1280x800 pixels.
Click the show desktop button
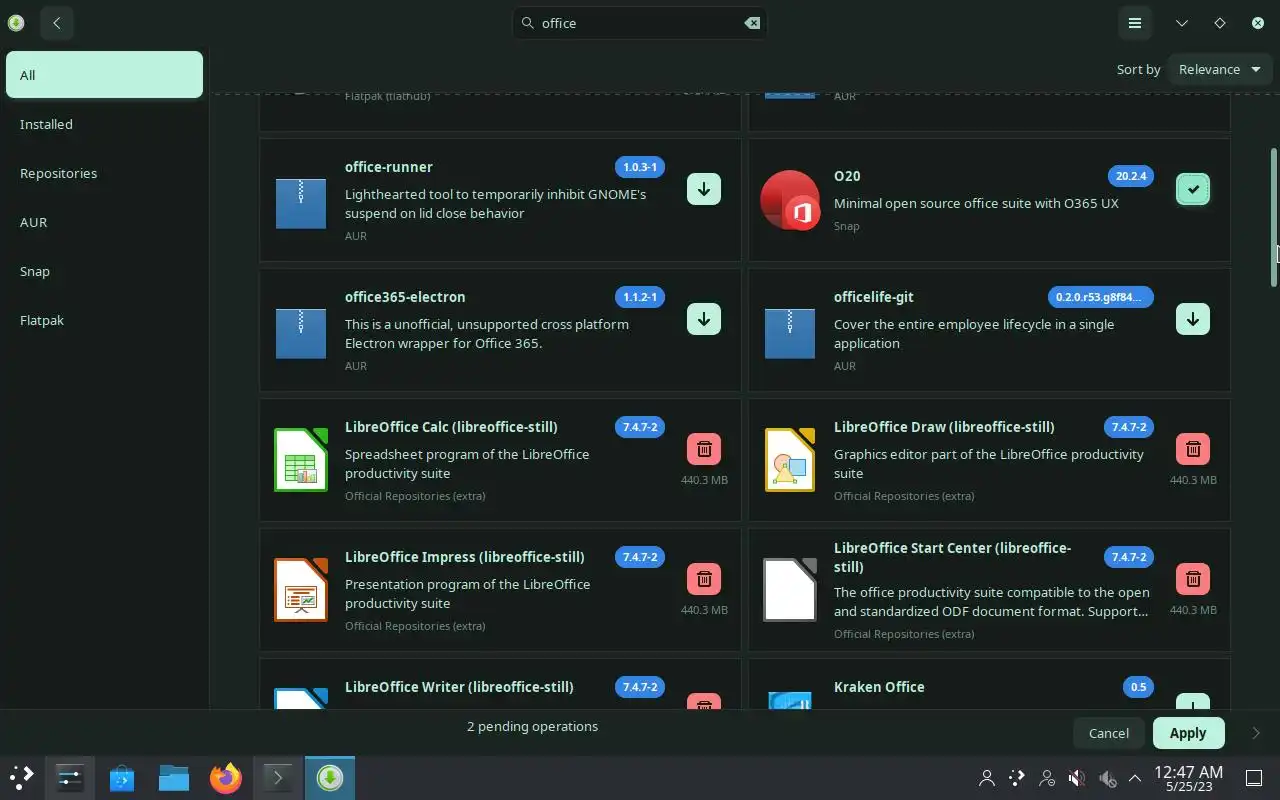pyautogui.click(x=1254, y=777)
